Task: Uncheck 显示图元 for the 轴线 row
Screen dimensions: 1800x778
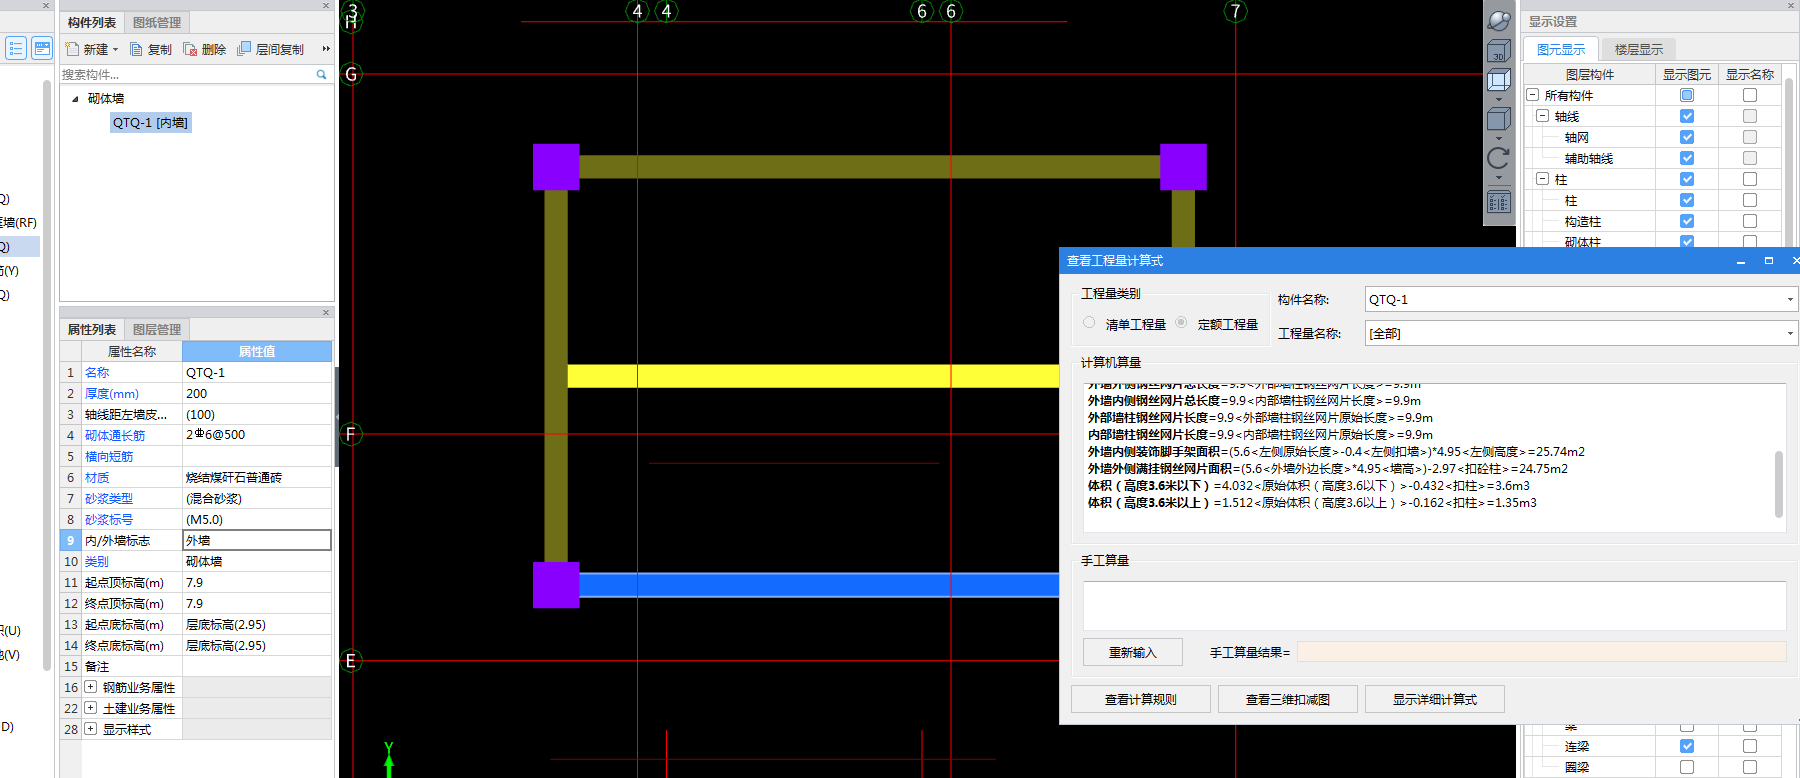Action: [x=1687, y=116]
